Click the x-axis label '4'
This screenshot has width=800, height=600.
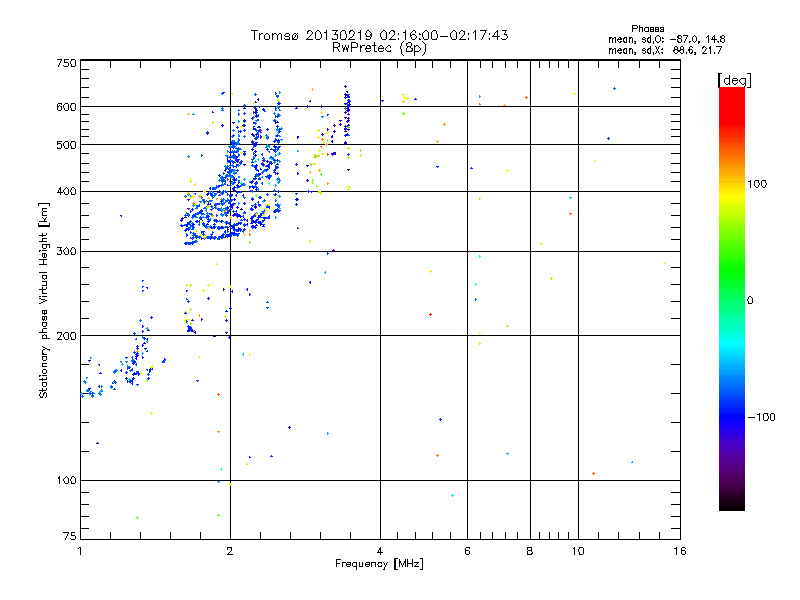tap(380, 551)
